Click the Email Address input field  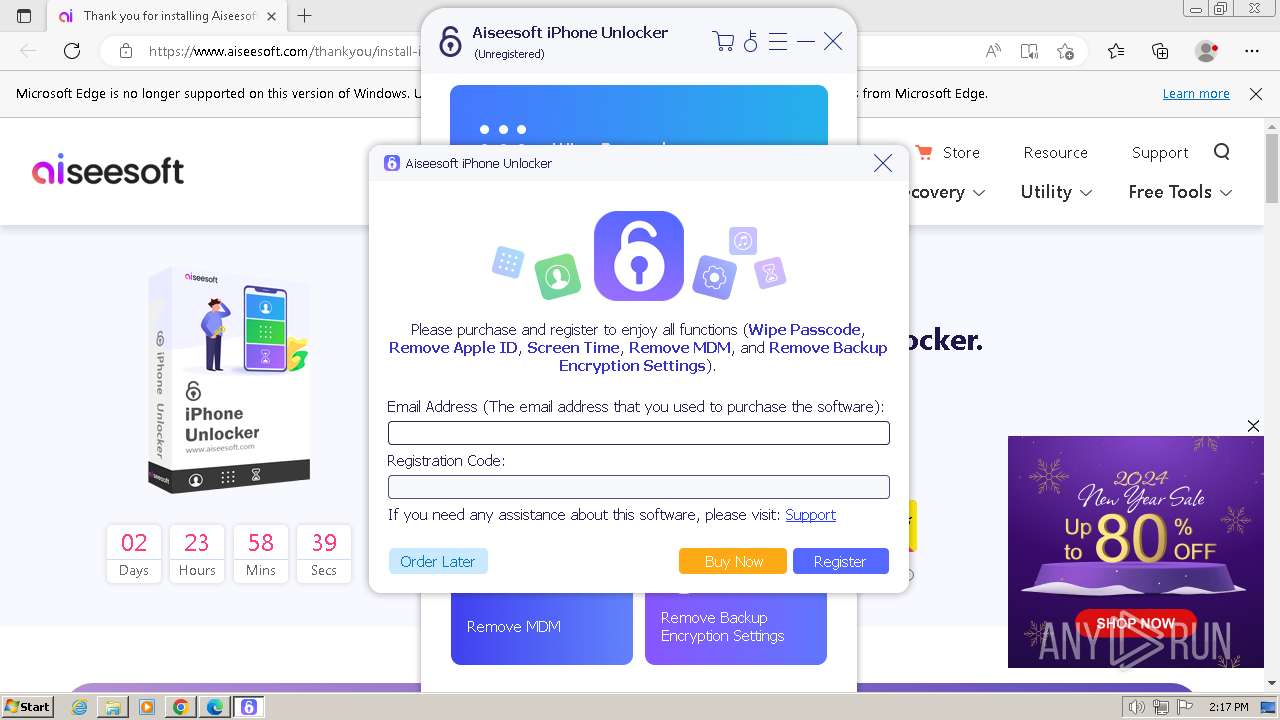(638, 433)
